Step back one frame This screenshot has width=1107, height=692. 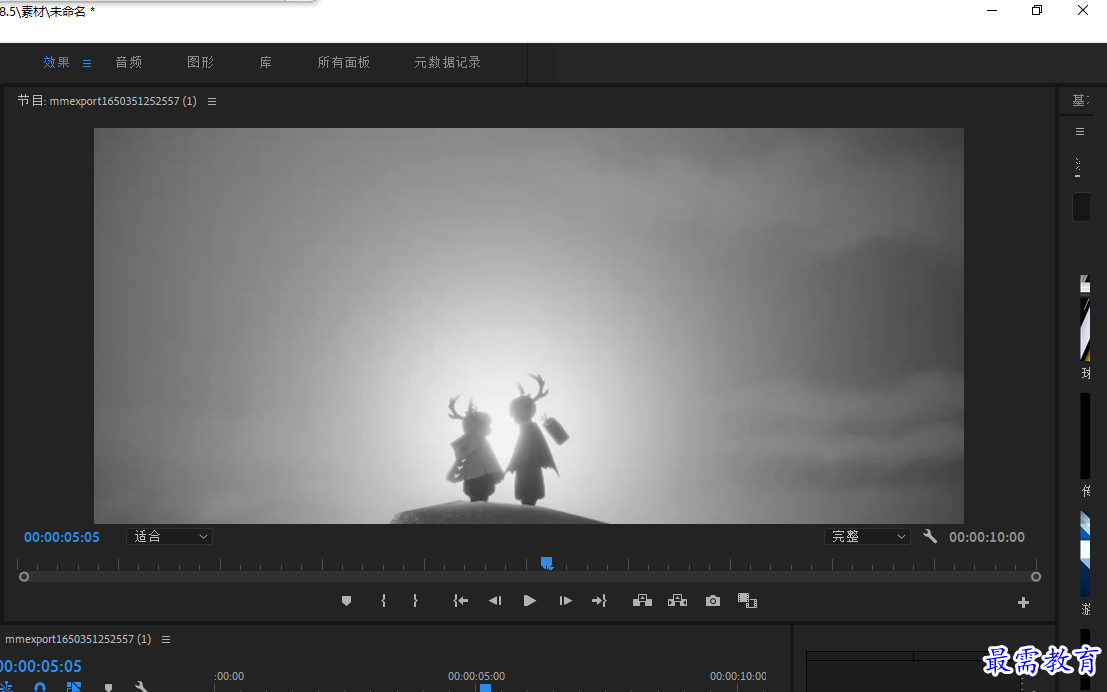tap(495, 601)
